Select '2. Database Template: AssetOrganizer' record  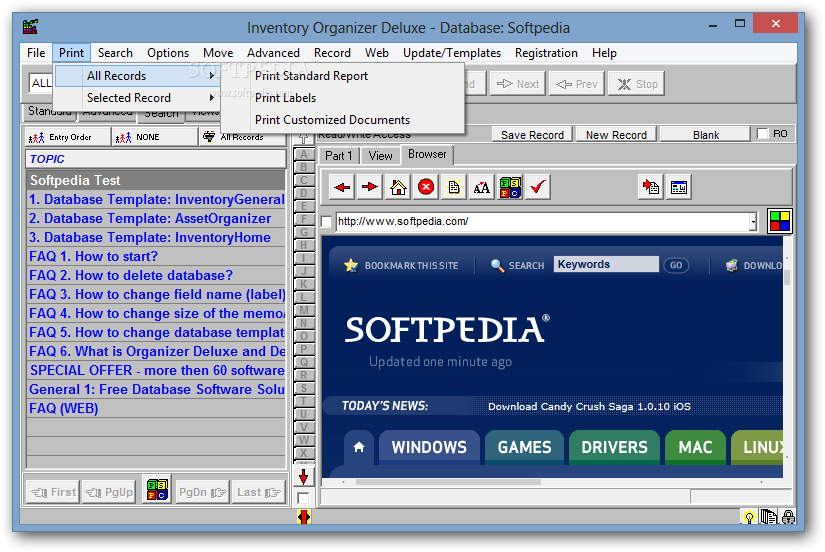(x=156, y=218)
